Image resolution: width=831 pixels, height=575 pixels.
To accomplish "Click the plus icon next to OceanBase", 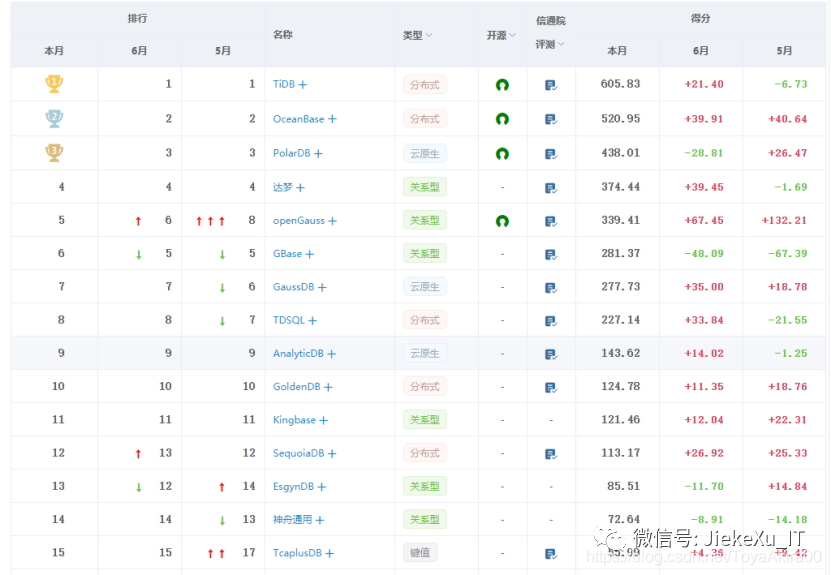I will [332, 119].
